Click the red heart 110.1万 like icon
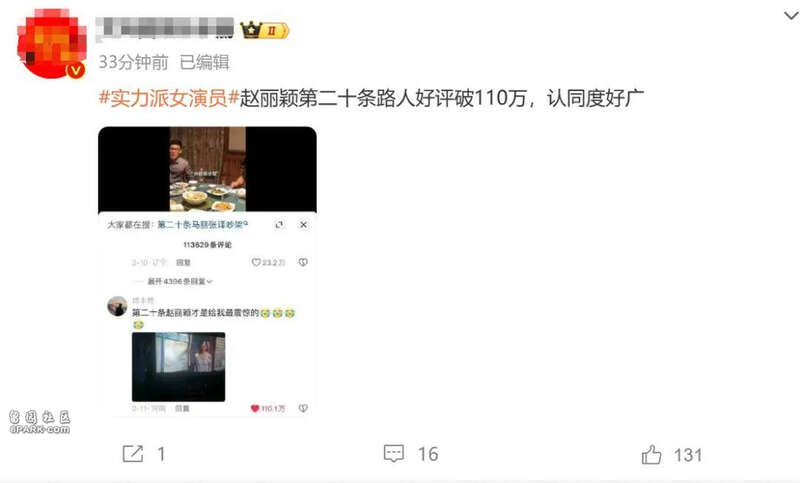The image size is (800, 483). tap(255, 408)
